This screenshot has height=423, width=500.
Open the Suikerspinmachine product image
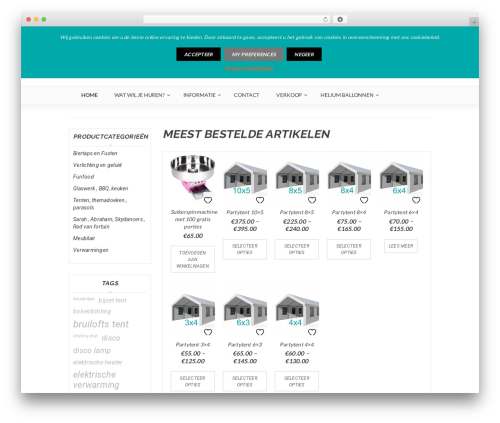(x=193, y=176)
